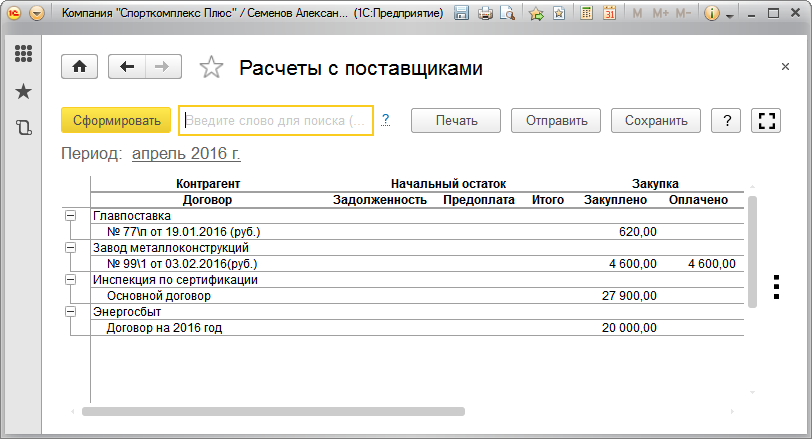This screenshot has height=439, width=812.
Task: Change period апрель 2016 г. link
Action: [x=186, y=153]
